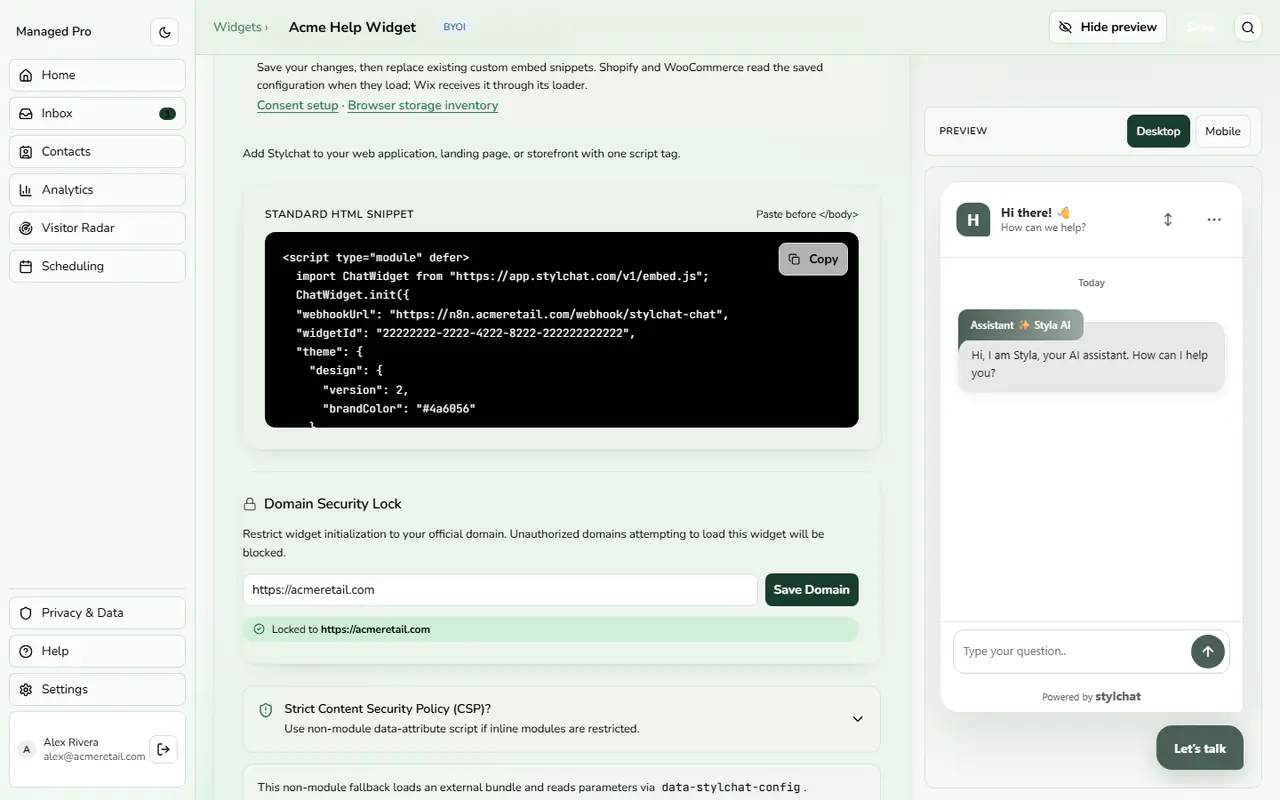This screenshot has width=1280, height=800.
Task: Click the Let's talk launcher button
Action: tap(1200, 748)
